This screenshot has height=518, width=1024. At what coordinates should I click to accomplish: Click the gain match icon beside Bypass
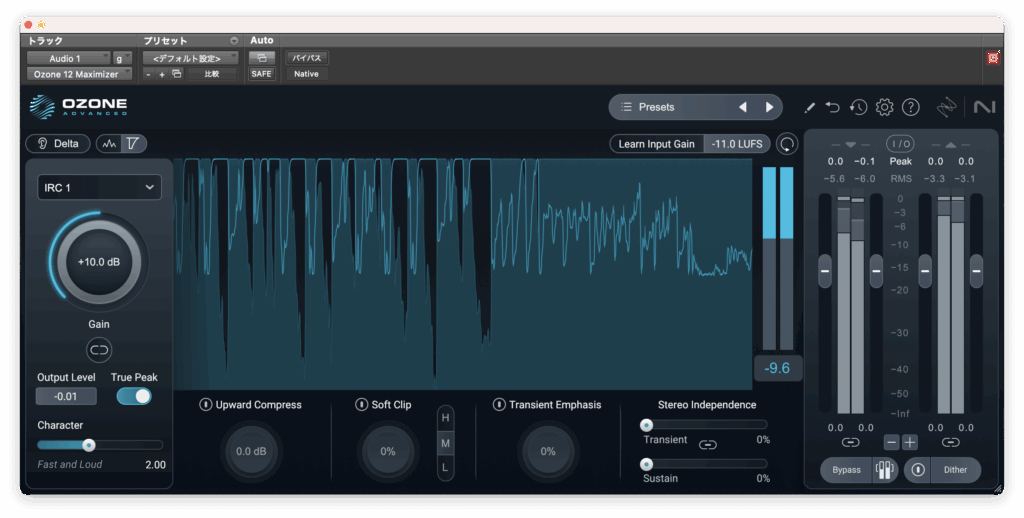884,470
